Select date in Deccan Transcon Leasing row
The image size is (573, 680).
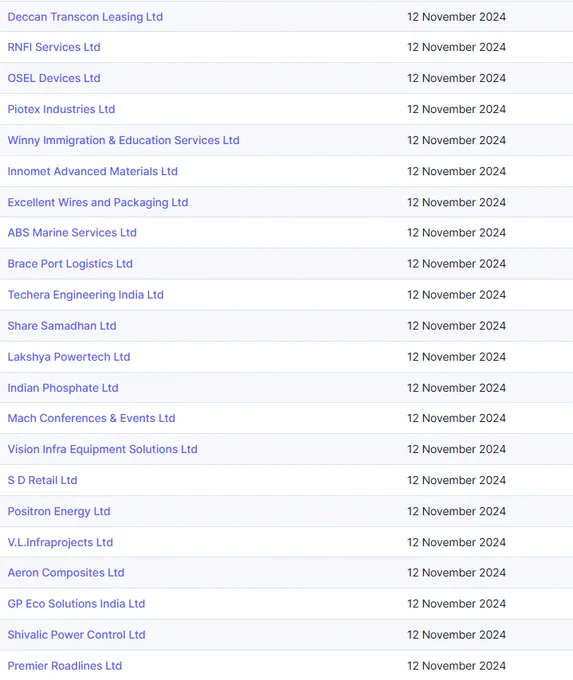[456, 17]
